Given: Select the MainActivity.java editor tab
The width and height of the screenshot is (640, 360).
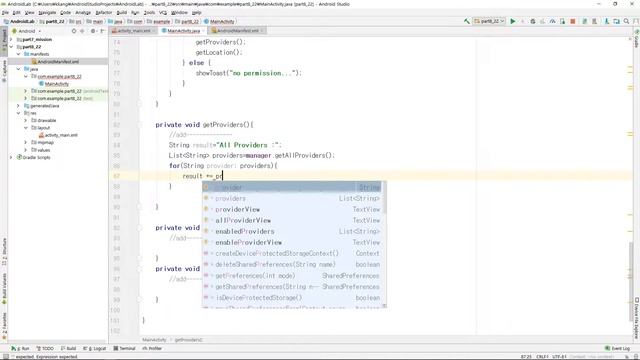Looking at the screenshot, I should coord(183,31).
